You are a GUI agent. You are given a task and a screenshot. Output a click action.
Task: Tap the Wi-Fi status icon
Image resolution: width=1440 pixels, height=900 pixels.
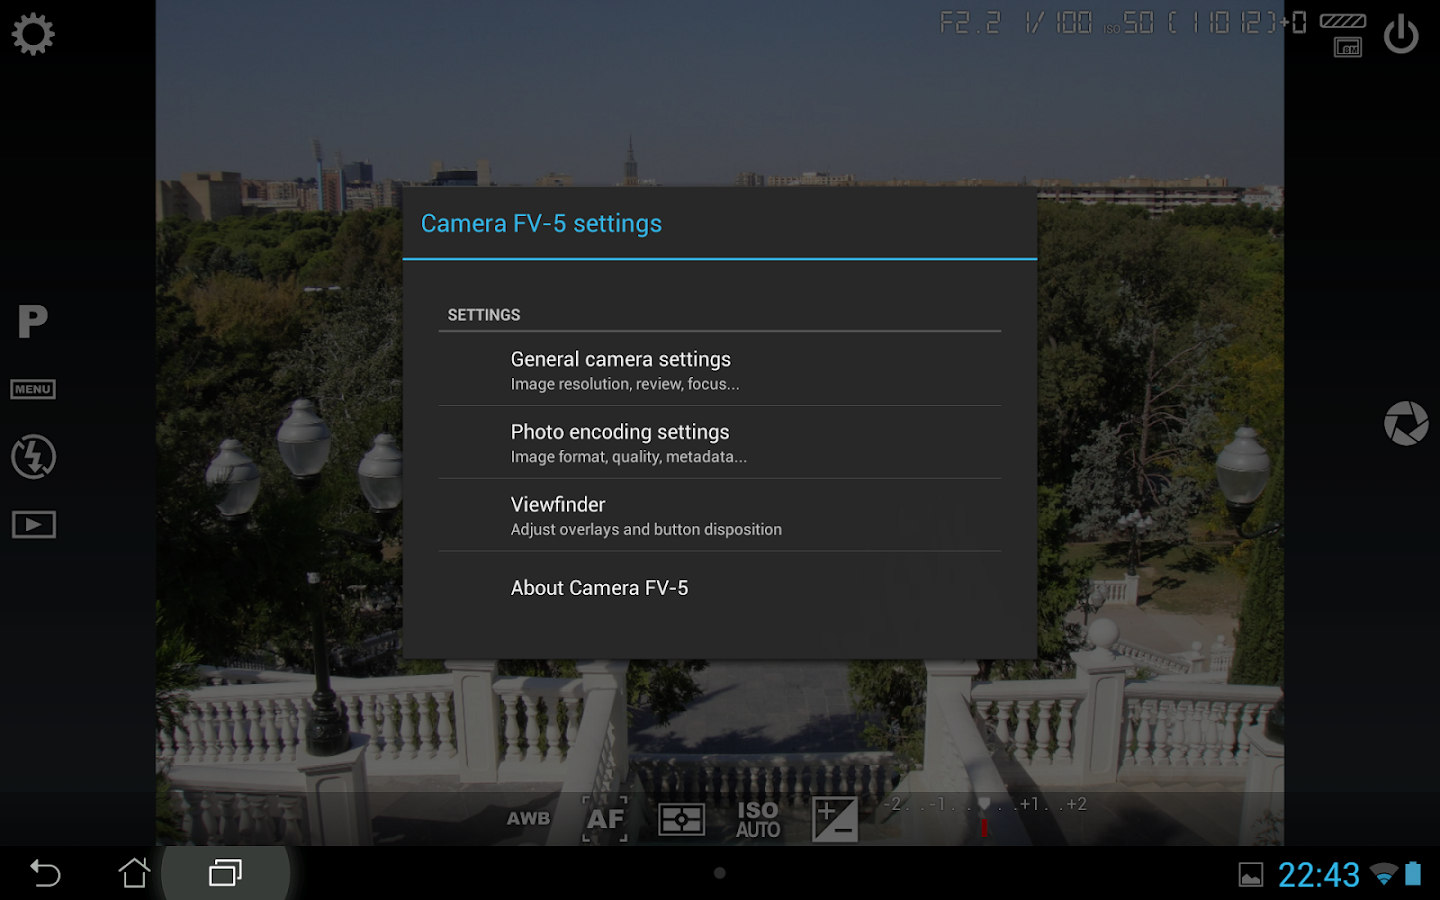pyautogui.click(x=1384, y=875)
